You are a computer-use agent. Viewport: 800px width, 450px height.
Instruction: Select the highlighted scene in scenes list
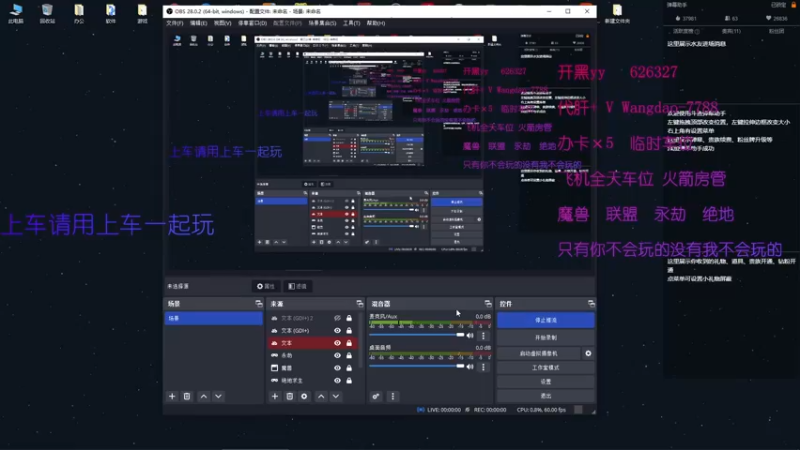(x=213, y=318)
